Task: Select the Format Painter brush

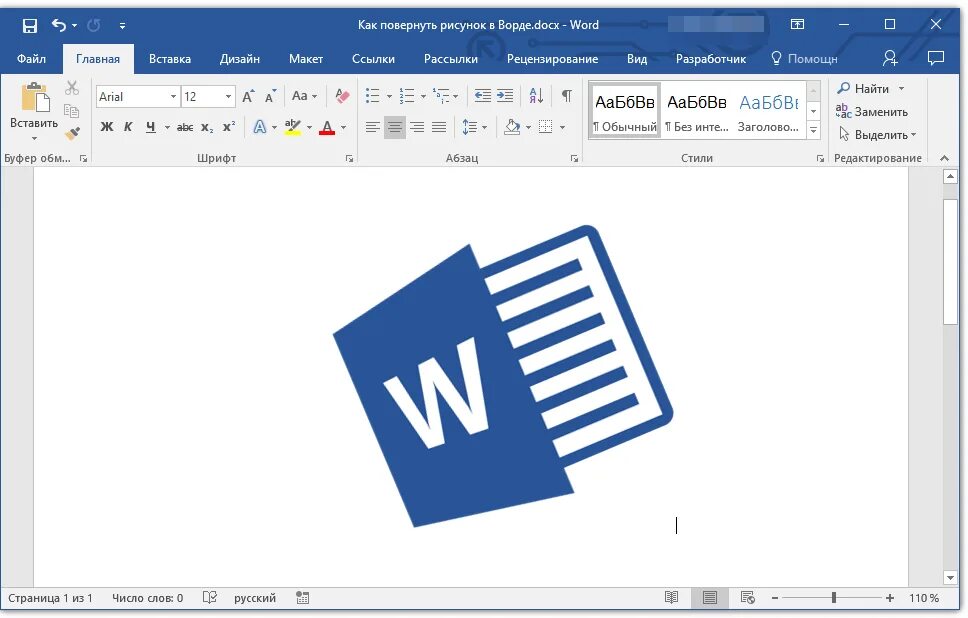Action: tap(72, 133)
